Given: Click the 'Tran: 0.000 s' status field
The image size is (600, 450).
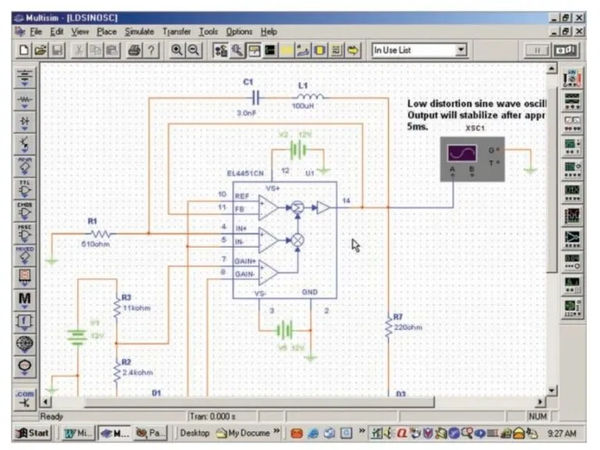Looking at the screenshot, I should (x=222, y=416).
